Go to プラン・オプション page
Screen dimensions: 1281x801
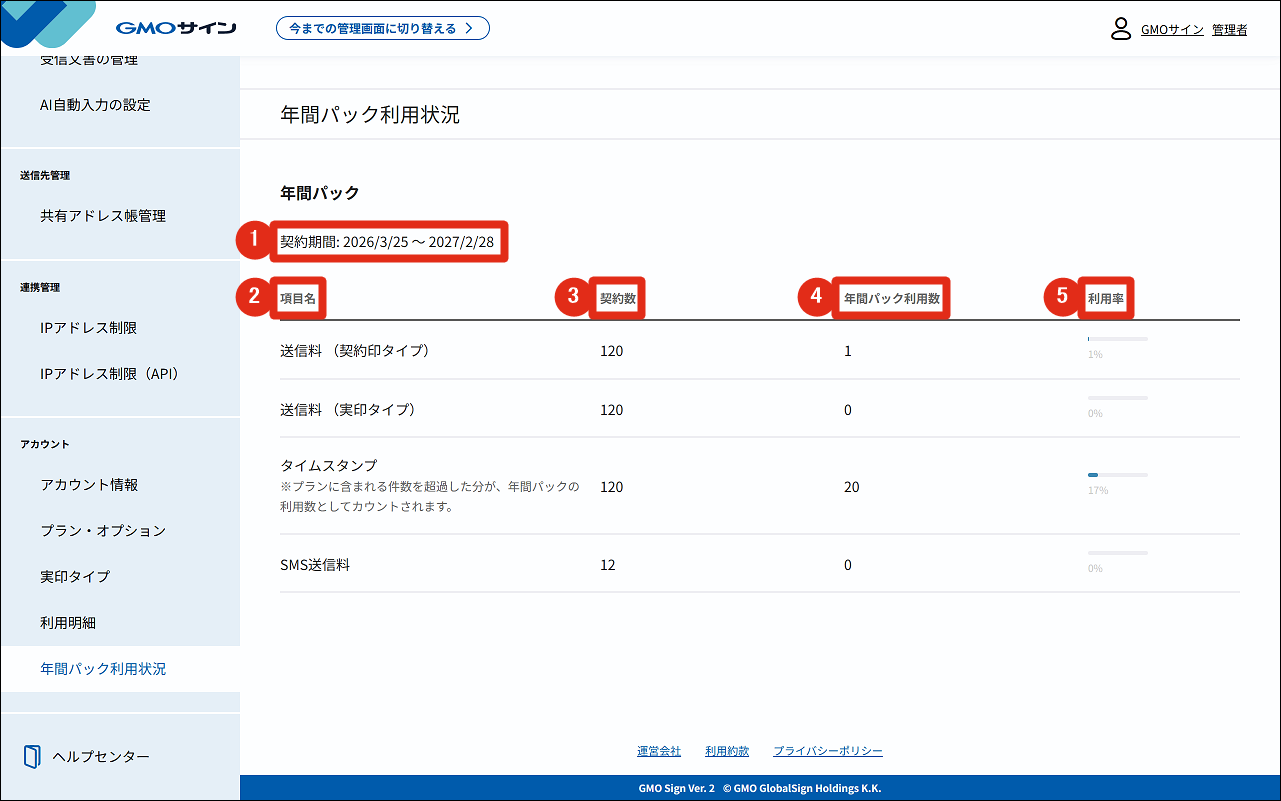point(103,531)
